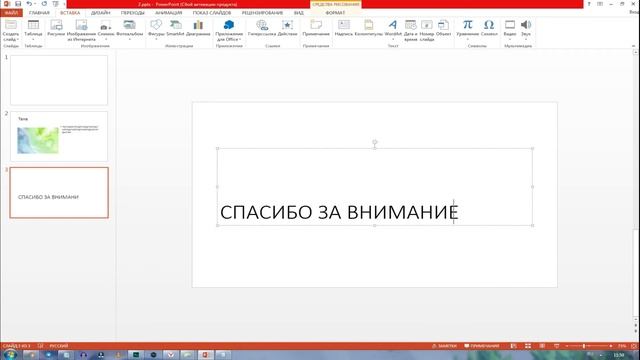Click the Help question mark button
The width and height of the screenshot is (640, 360).
(x=589, y=4)
